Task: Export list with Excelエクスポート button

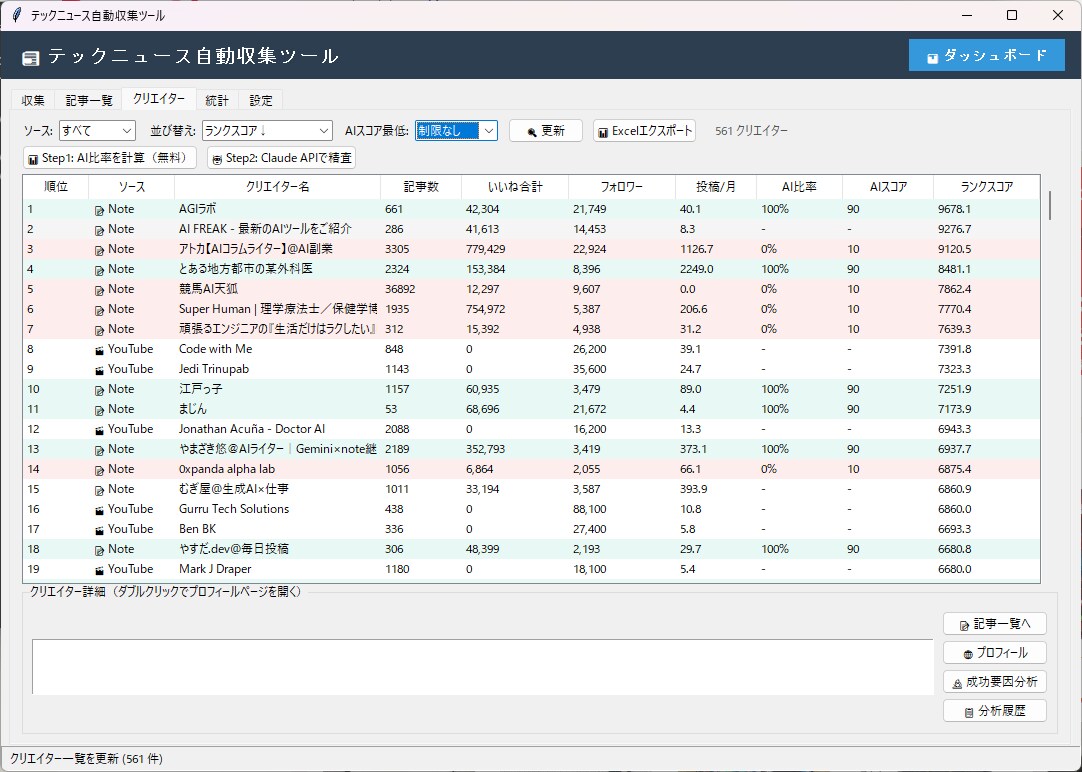Action: click(645, 130)
